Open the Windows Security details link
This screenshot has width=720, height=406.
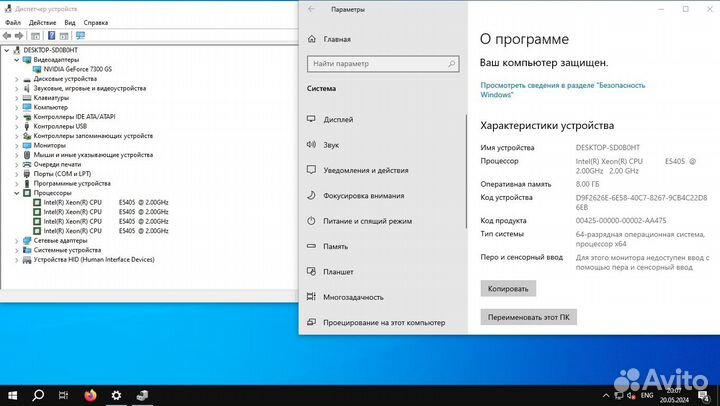click(562, 90)
